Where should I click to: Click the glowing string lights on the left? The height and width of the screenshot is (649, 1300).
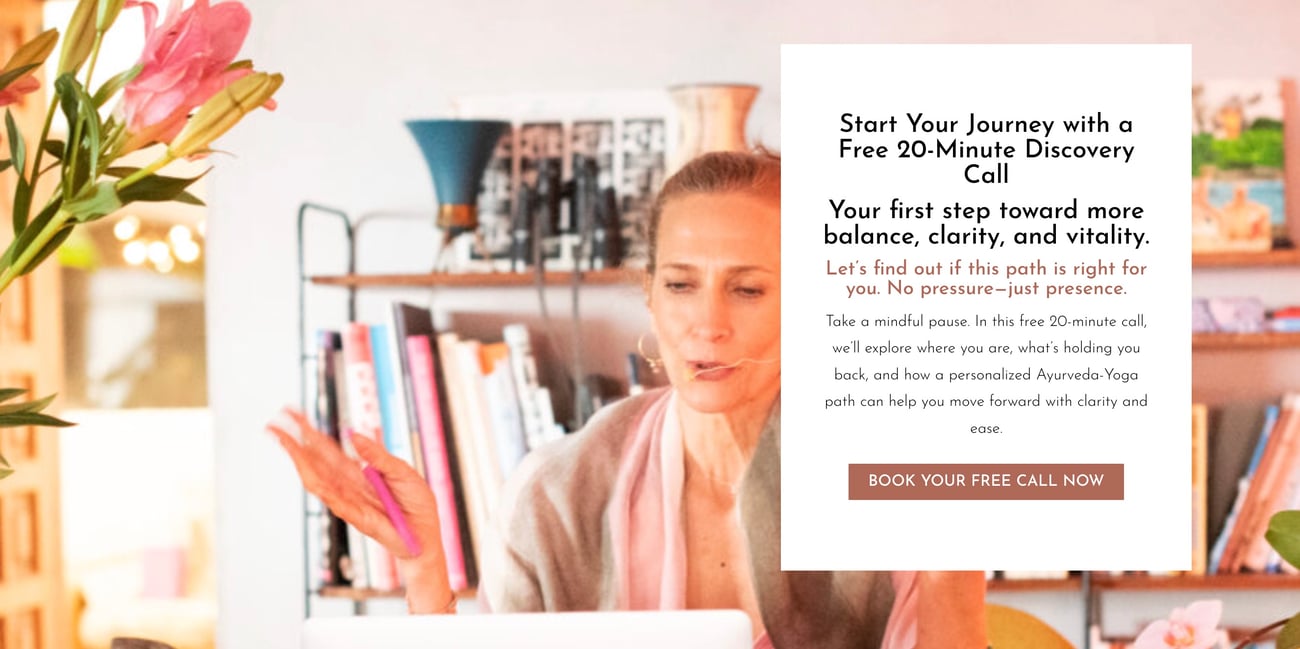[160, 242]
